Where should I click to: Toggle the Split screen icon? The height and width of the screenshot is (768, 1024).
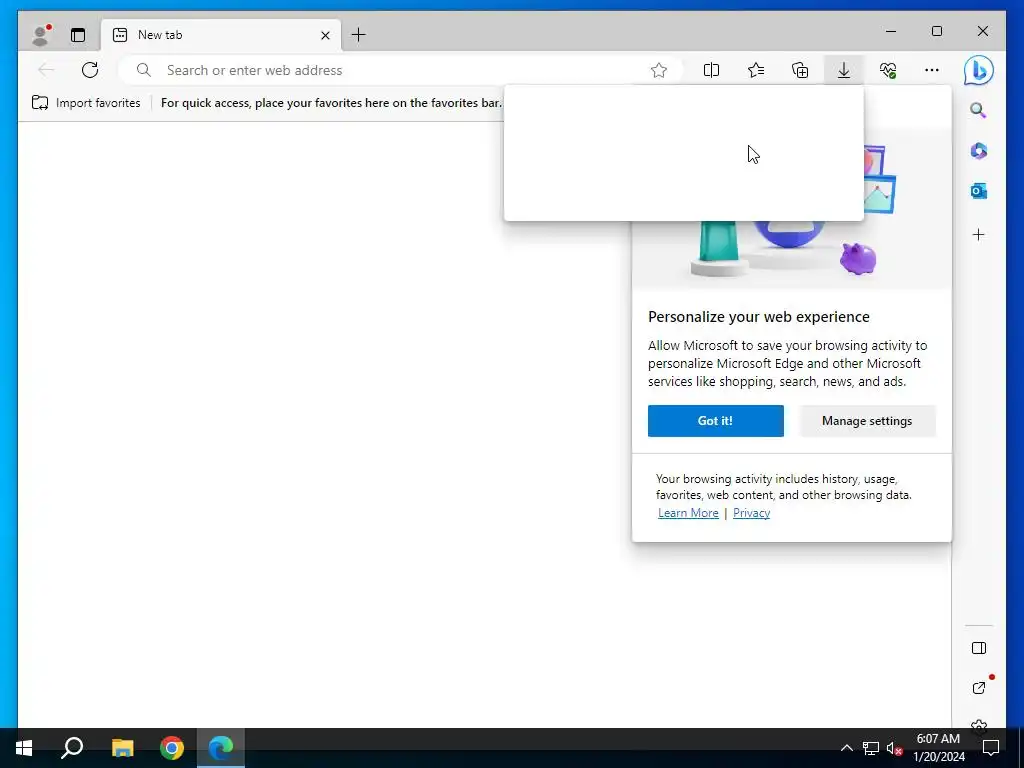click(x=711, y=70)
